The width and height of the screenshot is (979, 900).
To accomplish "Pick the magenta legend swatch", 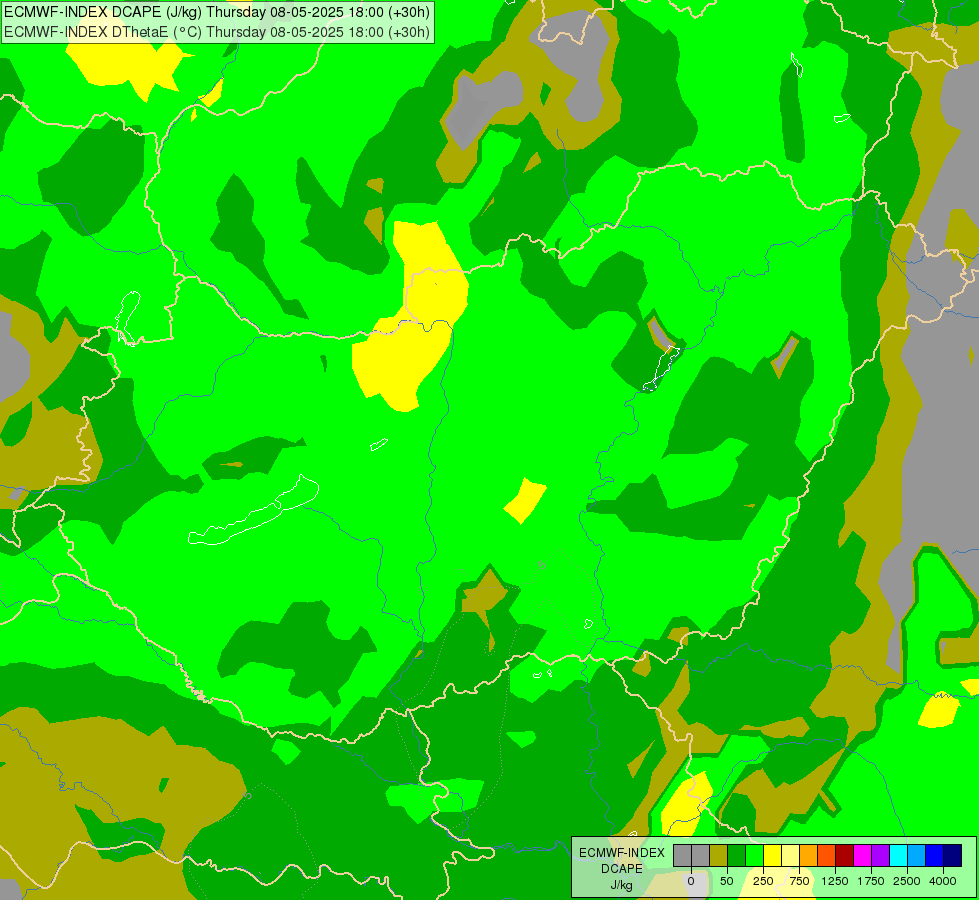I will 863,855.
